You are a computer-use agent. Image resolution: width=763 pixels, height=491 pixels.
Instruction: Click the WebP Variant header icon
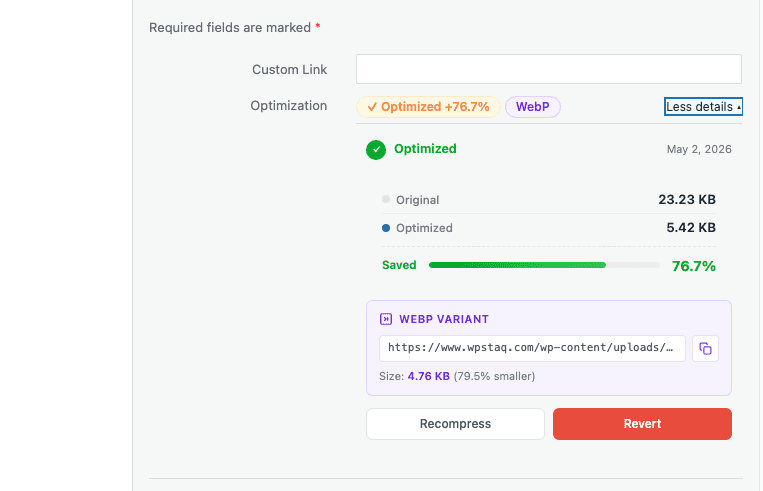point(386,319)
